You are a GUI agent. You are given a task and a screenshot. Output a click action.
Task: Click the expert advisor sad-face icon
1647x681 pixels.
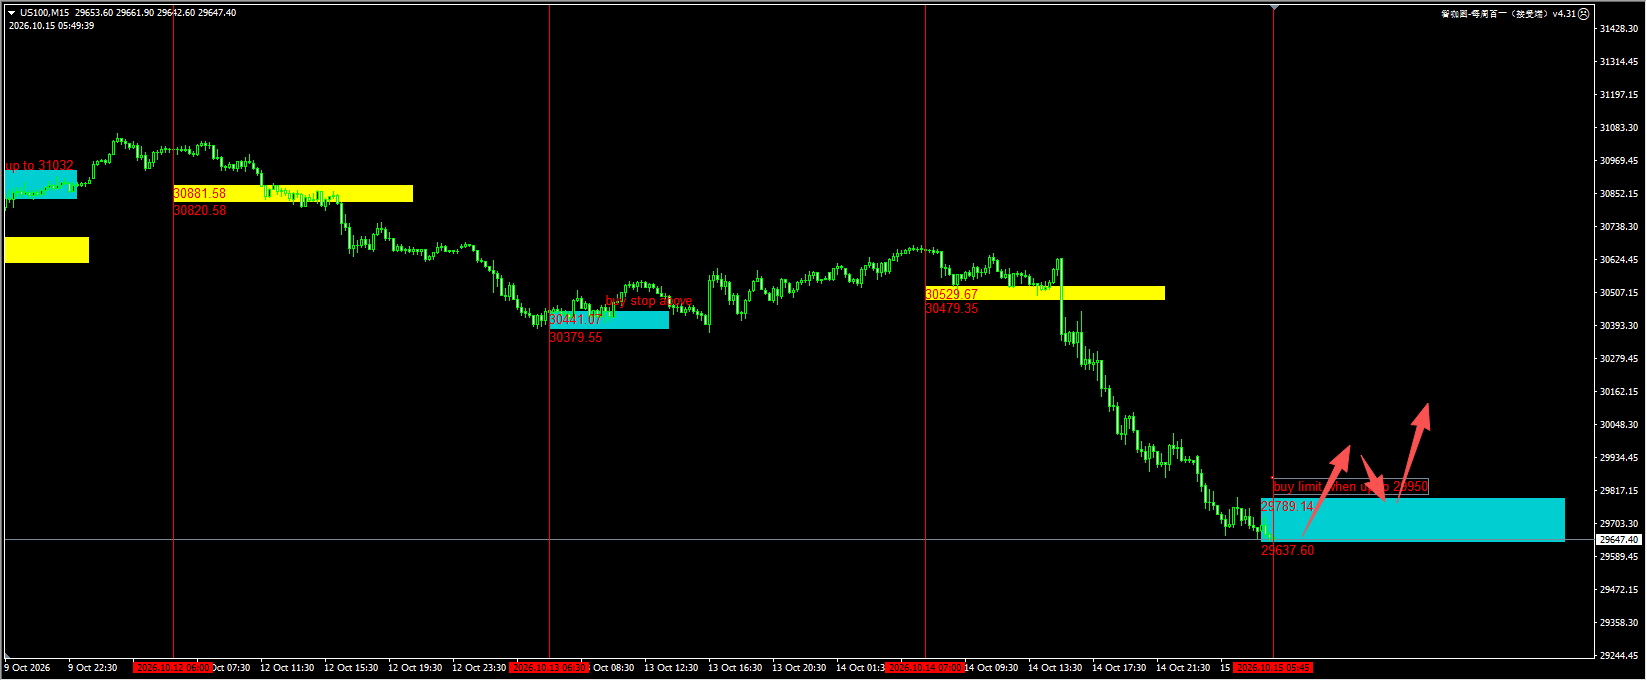coord(1583,14)
